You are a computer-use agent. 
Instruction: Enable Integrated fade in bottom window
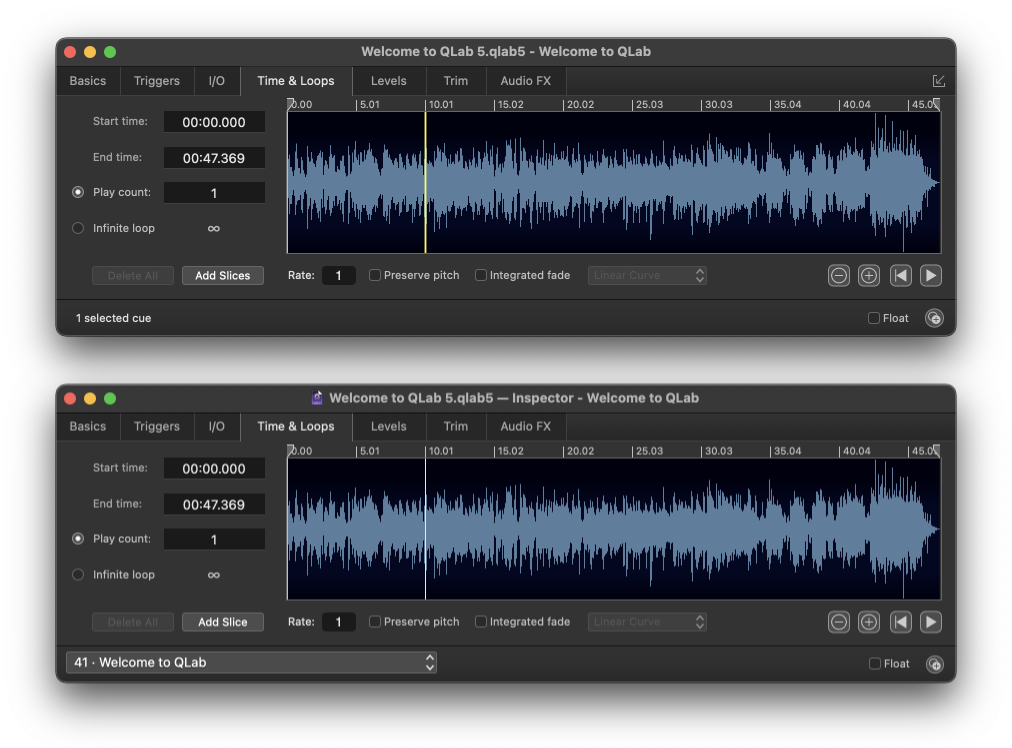[x=481, y=622]
